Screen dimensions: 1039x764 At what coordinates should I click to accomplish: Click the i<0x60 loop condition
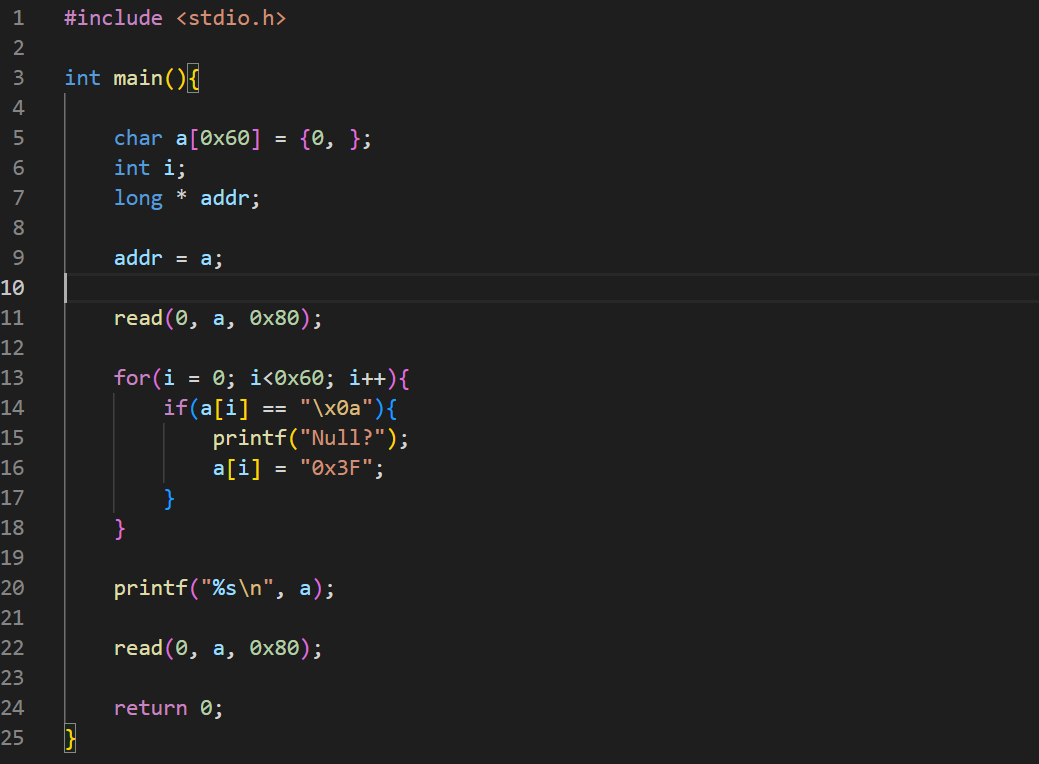(x=286, y=378)
